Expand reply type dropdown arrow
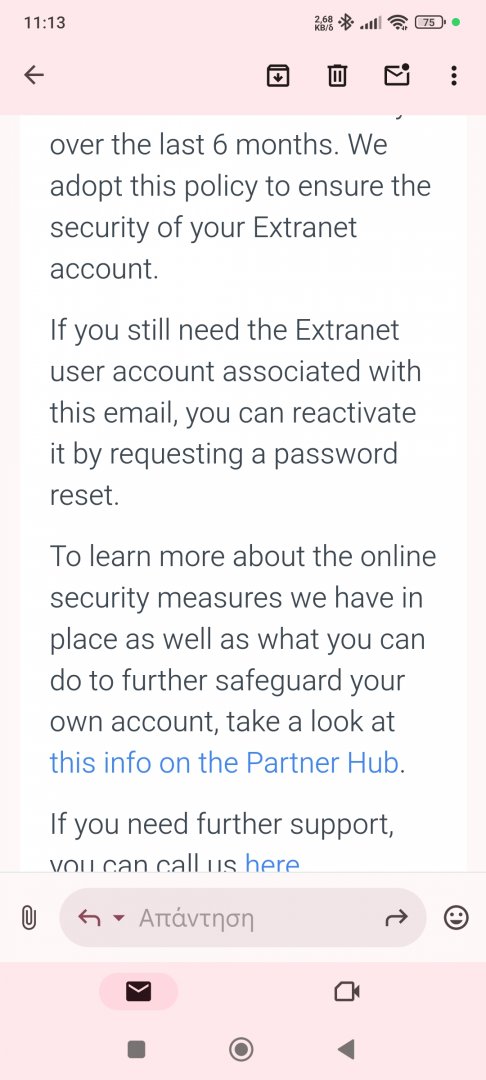This screenshot has width=486, height=1080. pos(118,918)
